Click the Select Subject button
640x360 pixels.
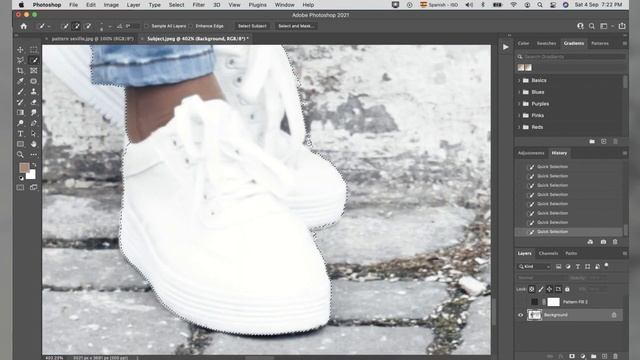[252, 26]
